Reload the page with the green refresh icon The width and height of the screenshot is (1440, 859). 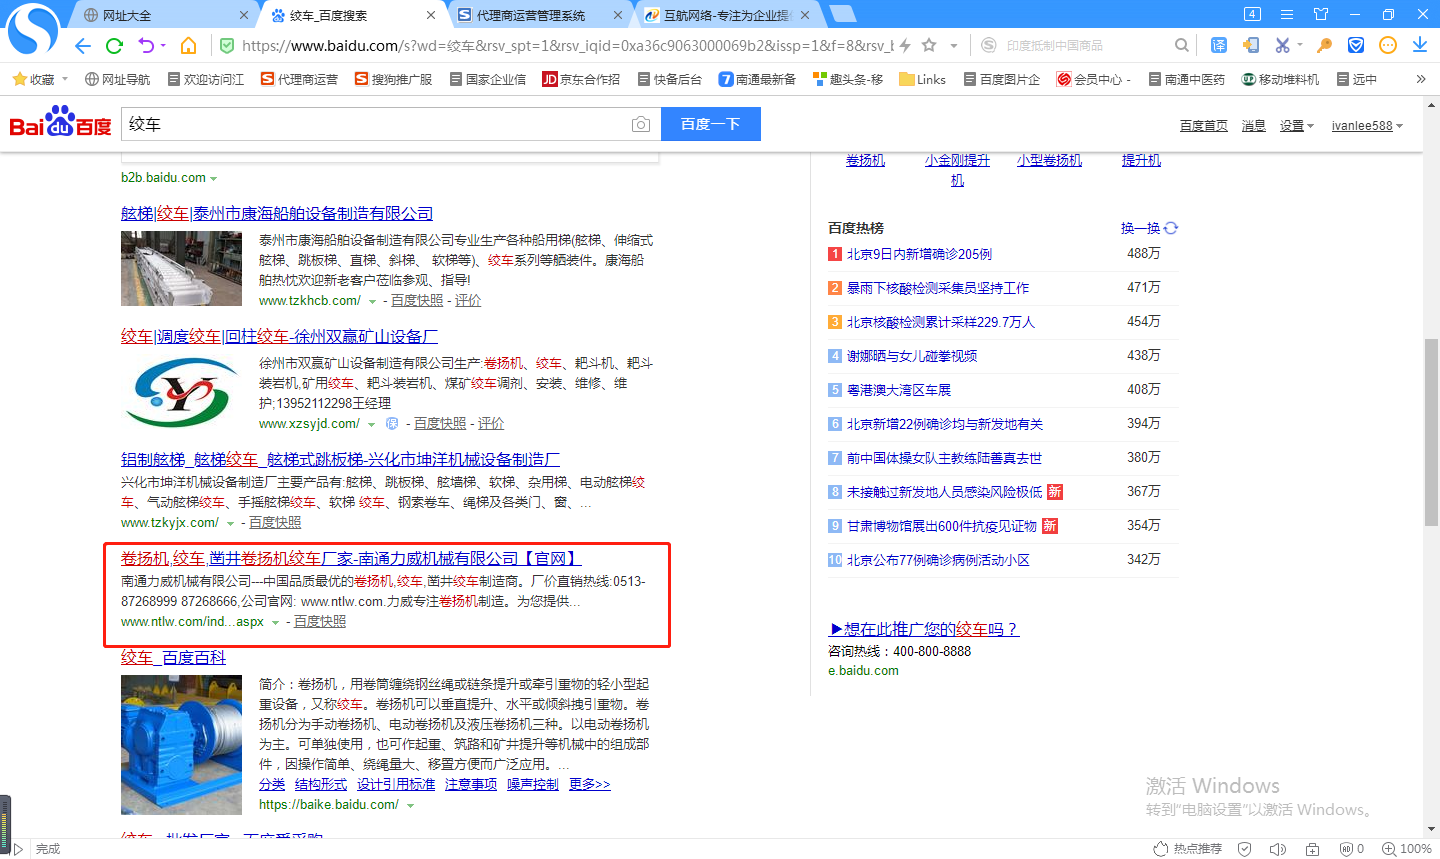click(114, 46)
